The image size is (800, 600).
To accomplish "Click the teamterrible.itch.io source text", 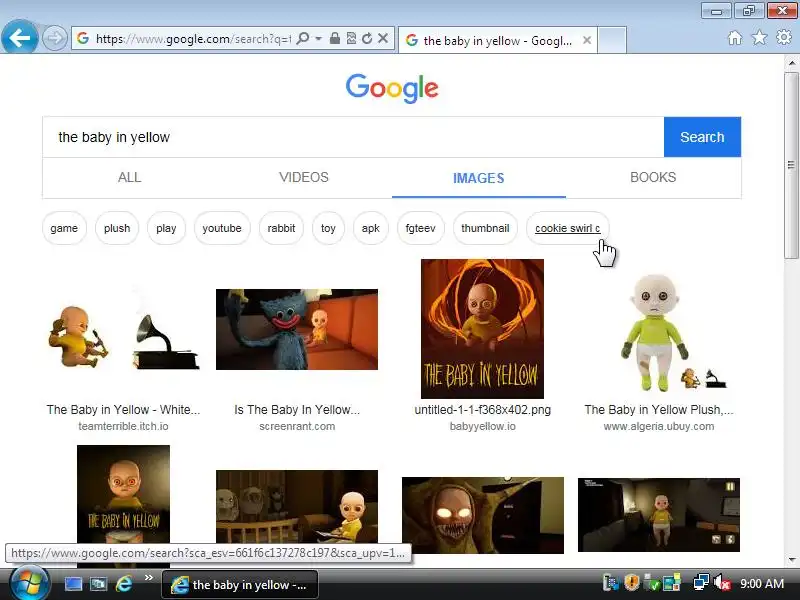I will point(123,427).
